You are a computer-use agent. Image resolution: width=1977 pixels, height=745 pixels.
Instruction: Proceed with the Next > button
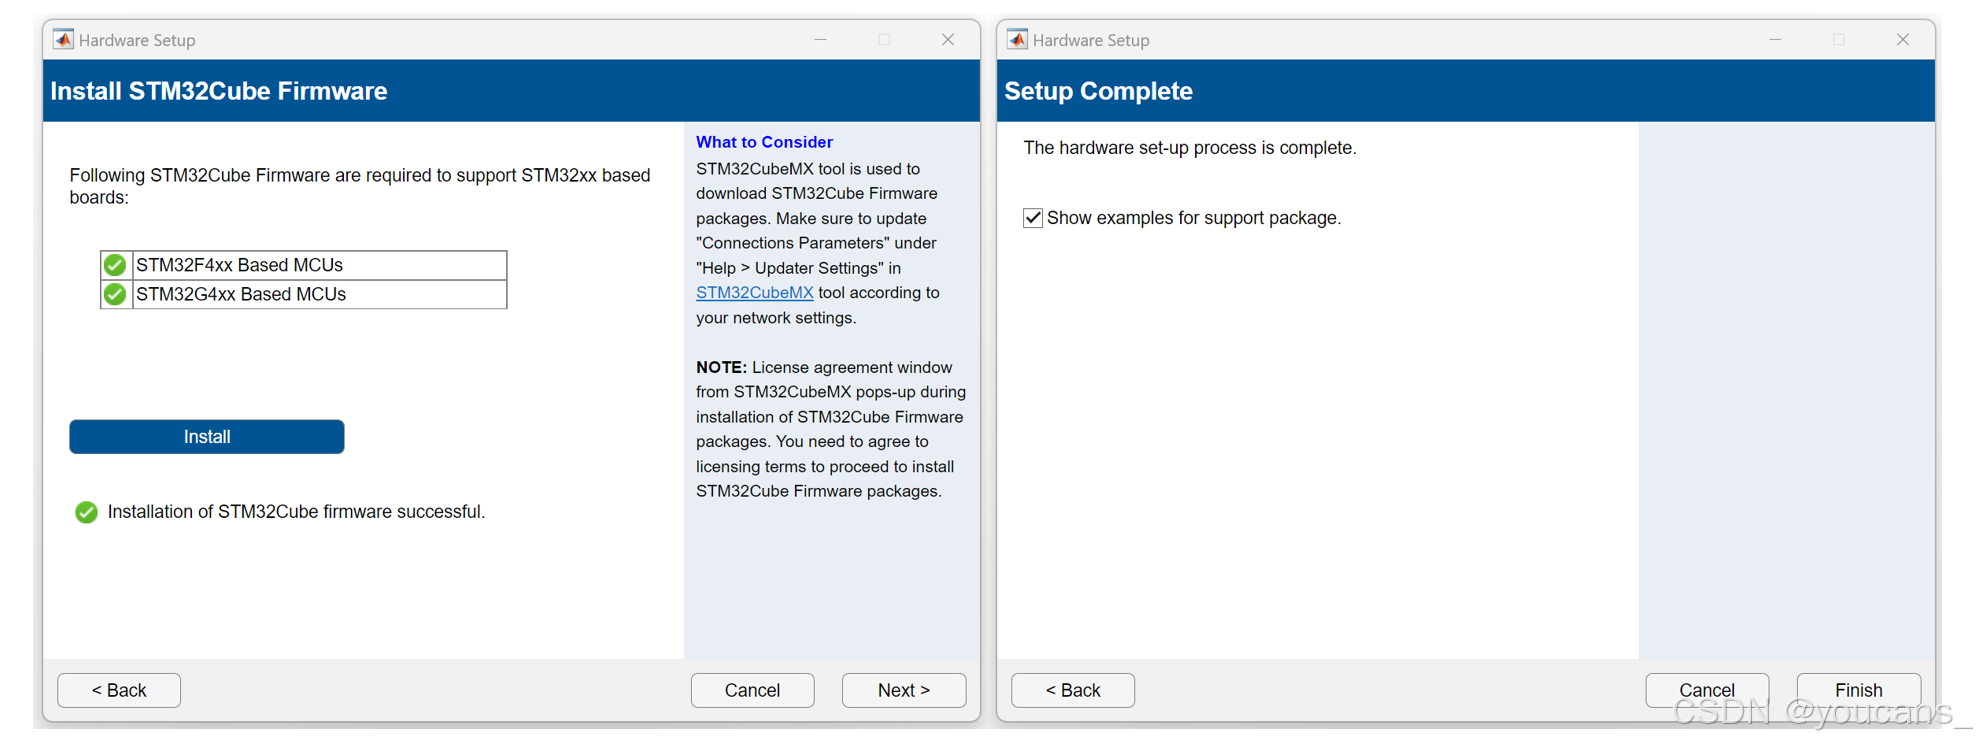point(904,690)
